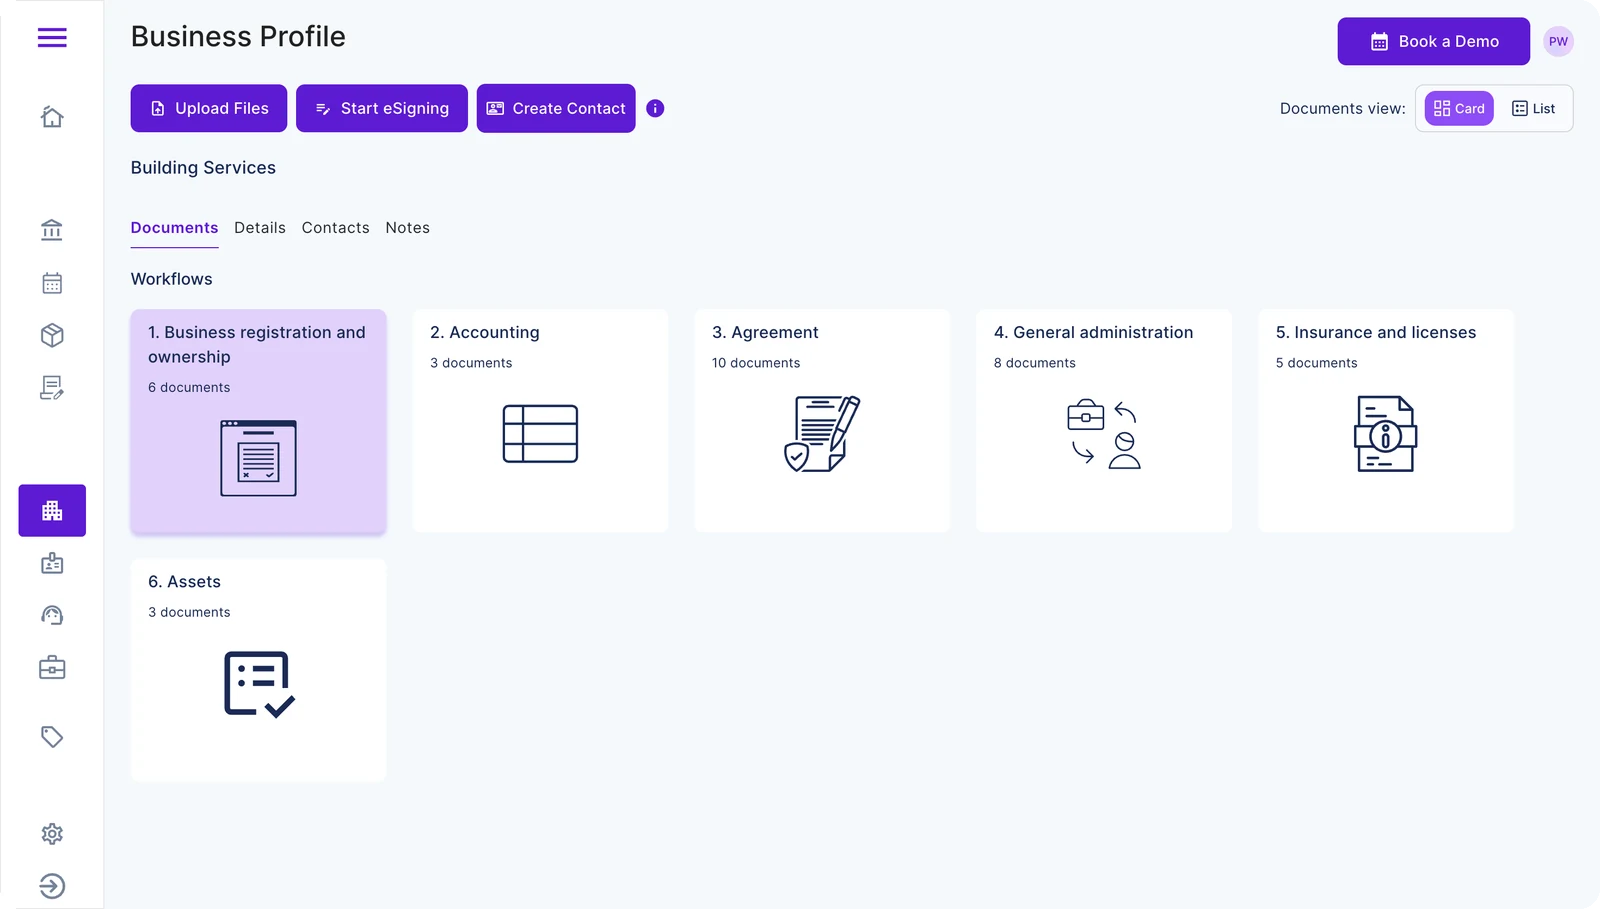Click the logout arrow icon

click(x=52, y=886)
